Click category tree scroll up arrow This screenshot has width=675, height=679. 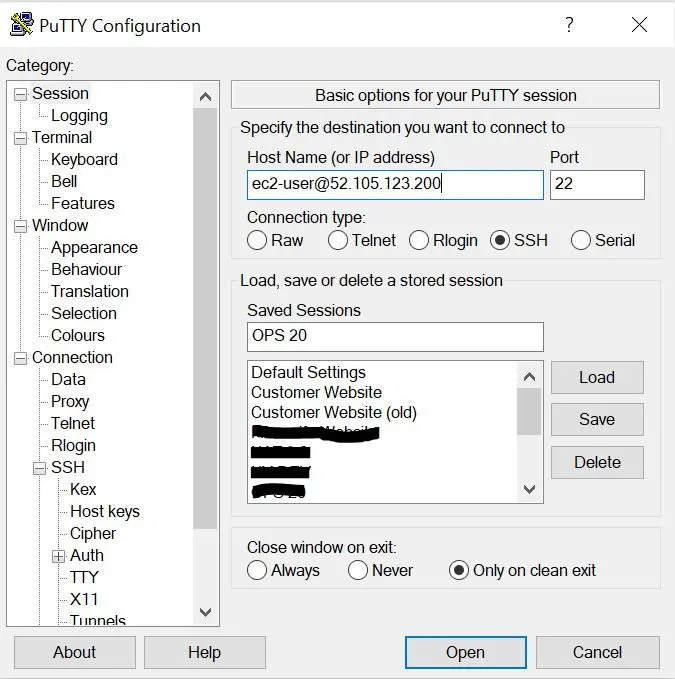pyautogui.click(x=205, y=97)
